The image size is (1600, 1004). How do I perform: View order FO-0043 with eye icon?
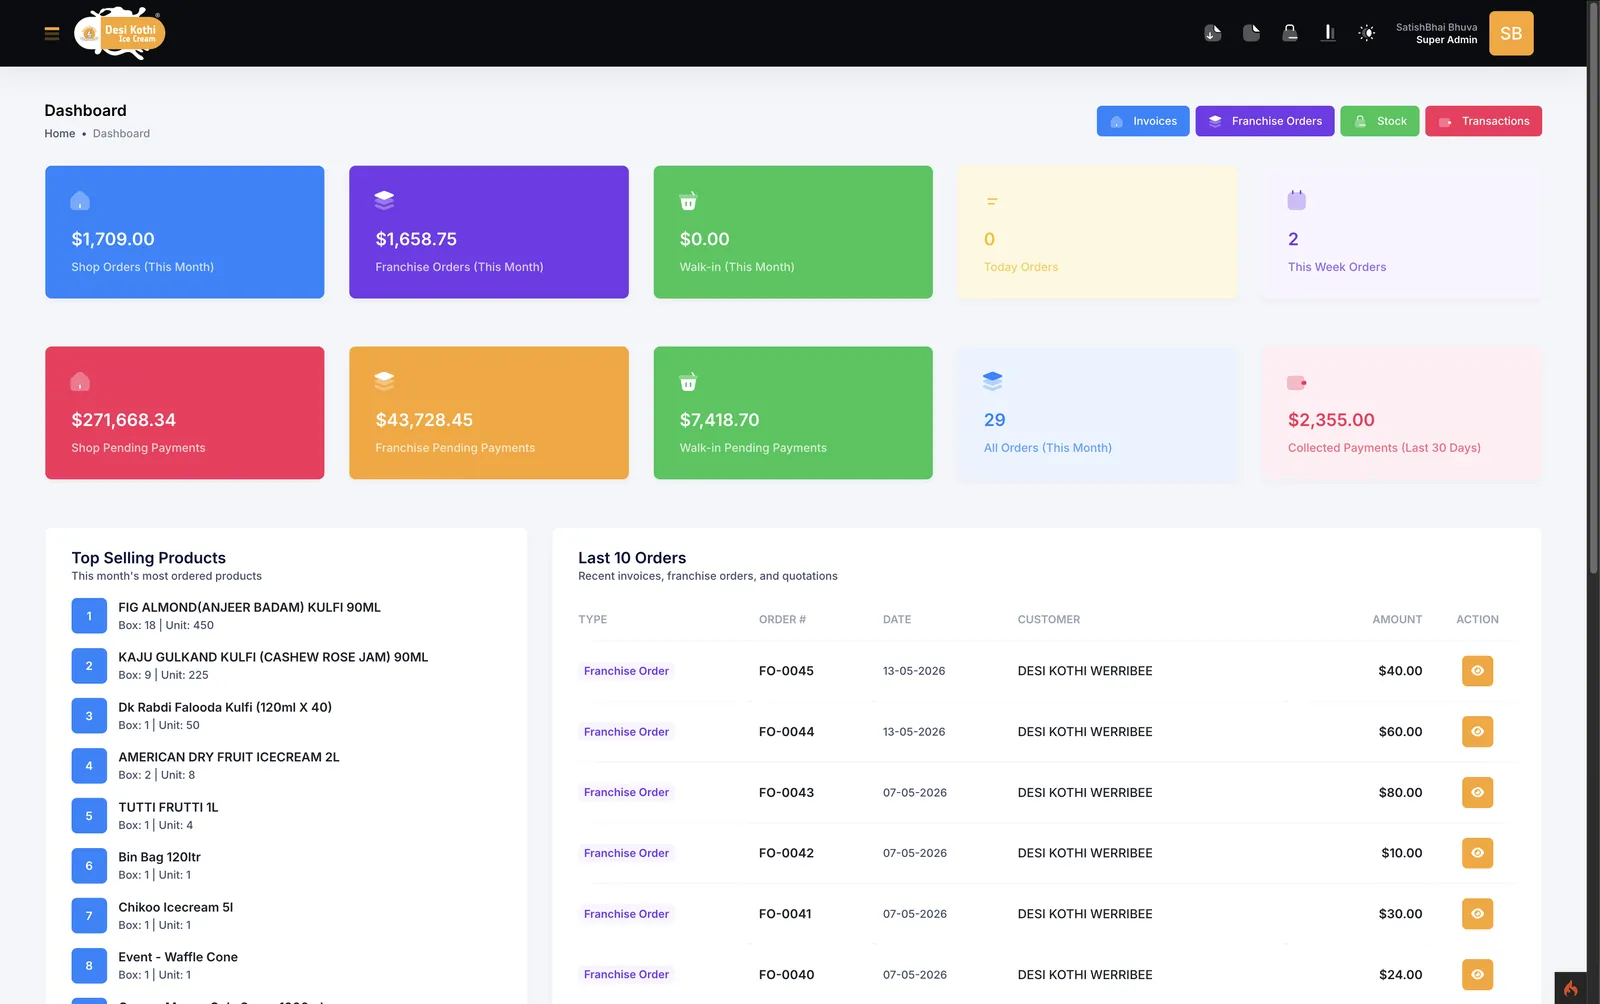point(1477,793)
